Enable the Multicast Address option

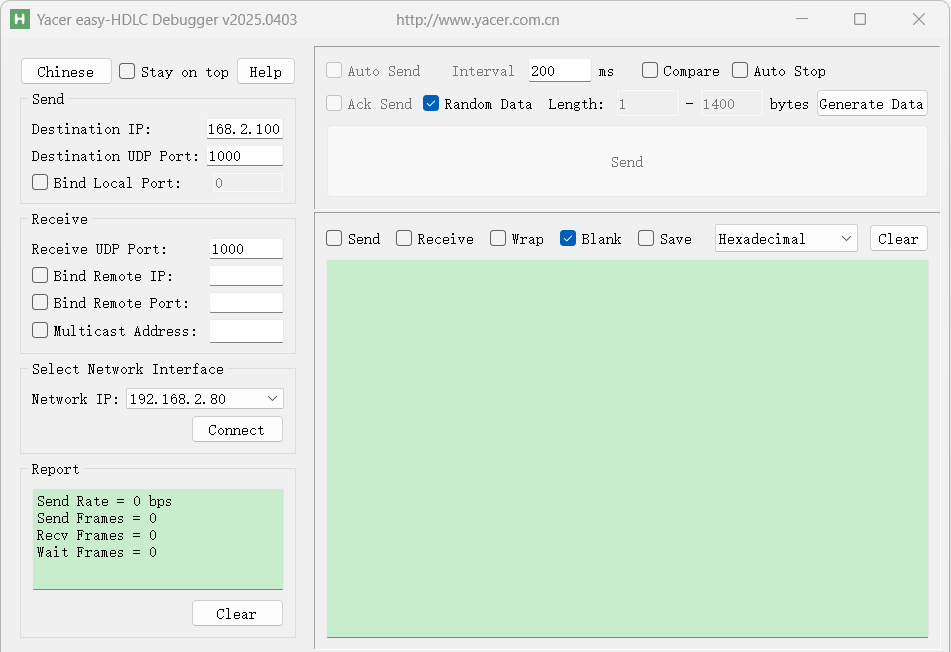tap(38, 329)
